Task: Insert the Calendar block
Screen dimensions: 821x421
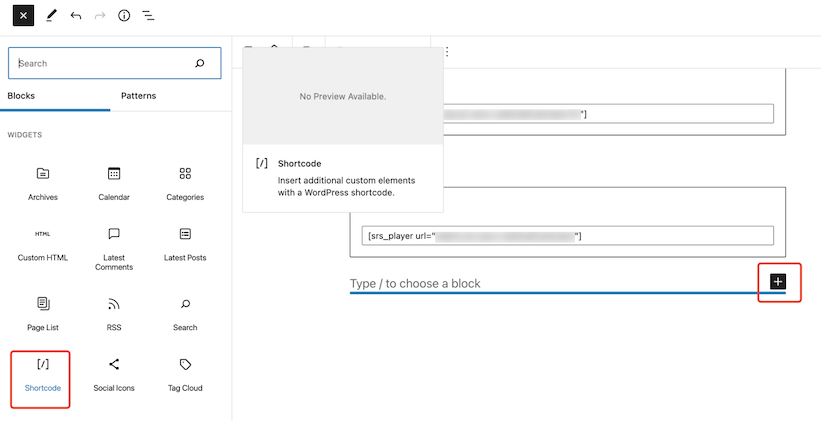Action: (114, 183)
